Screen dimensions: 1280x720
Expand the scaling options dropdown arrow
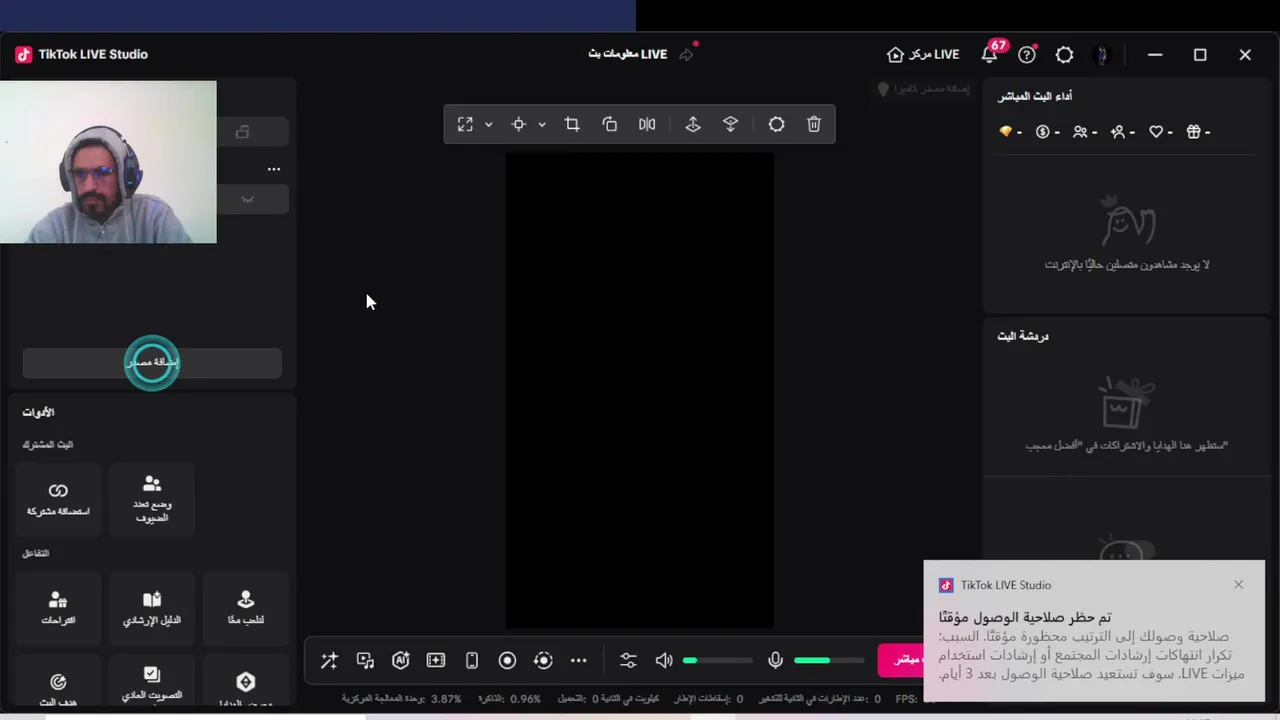pos(488,125)
